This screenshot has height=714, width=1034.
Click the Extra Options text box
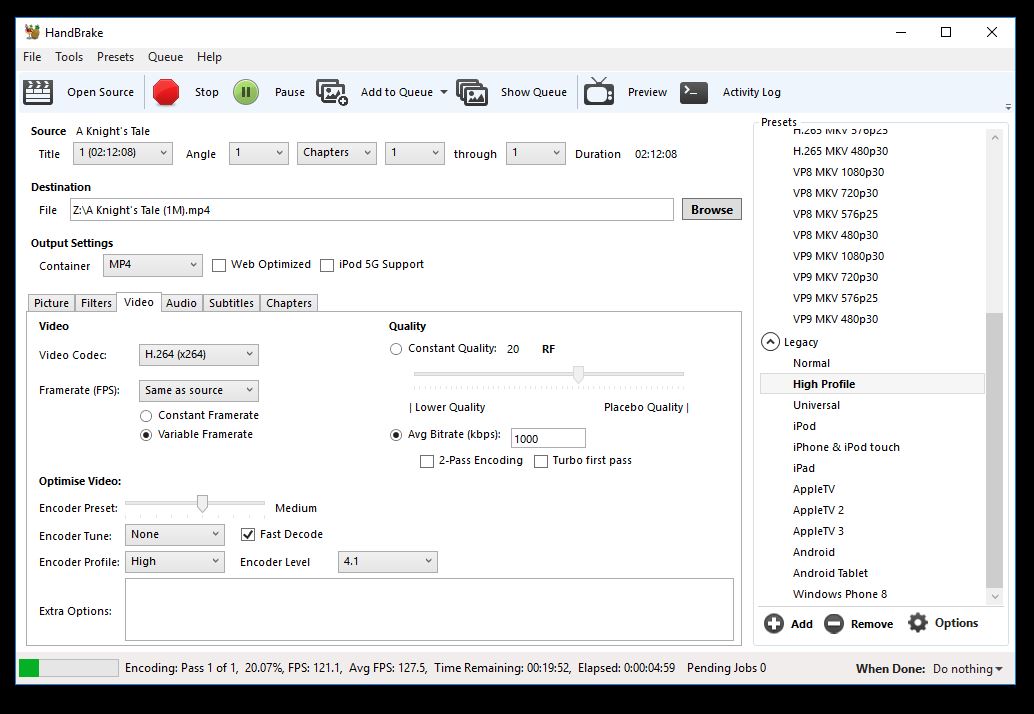pyautogui.click(x=429, y=610)
